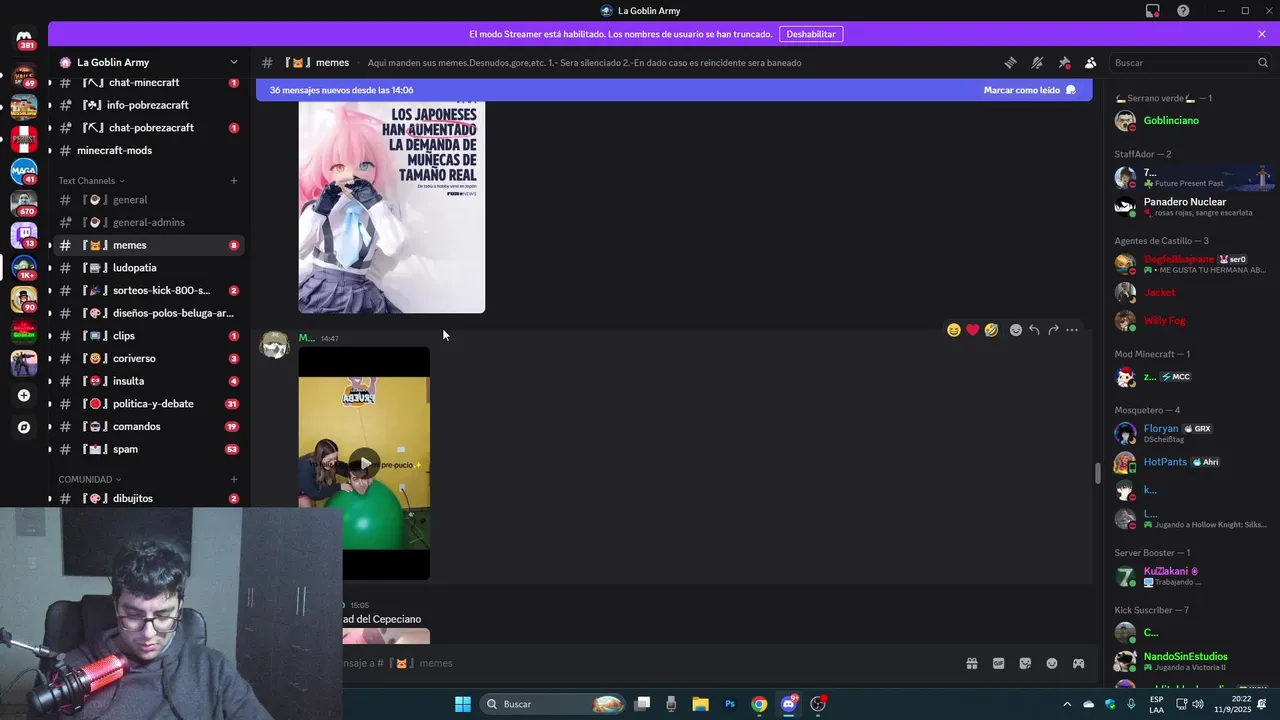Click the forward arrow on the message
The width and height of the screenshot is (1280, 720).
1053,330
